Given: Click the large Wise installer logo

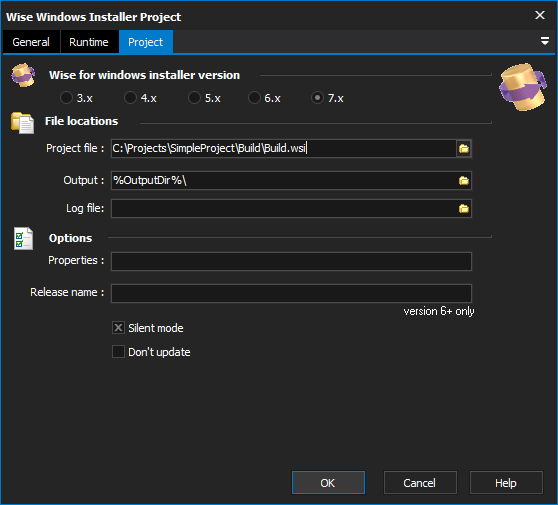Looking at the screenshot, I should 522,87.
